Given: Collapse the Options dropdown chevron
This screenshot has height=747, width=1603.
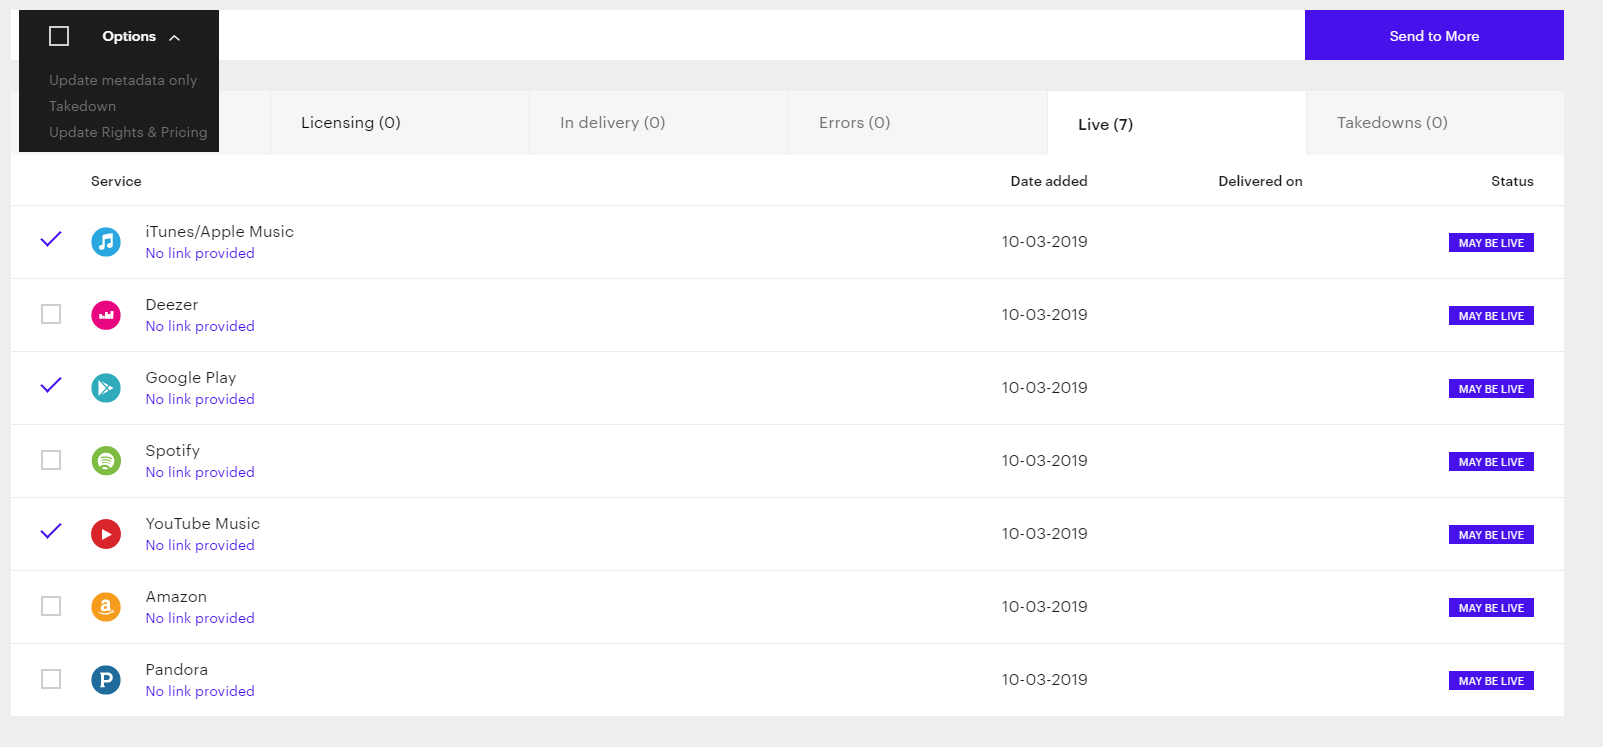Looking at the screenshot, I should click(175, 38).
